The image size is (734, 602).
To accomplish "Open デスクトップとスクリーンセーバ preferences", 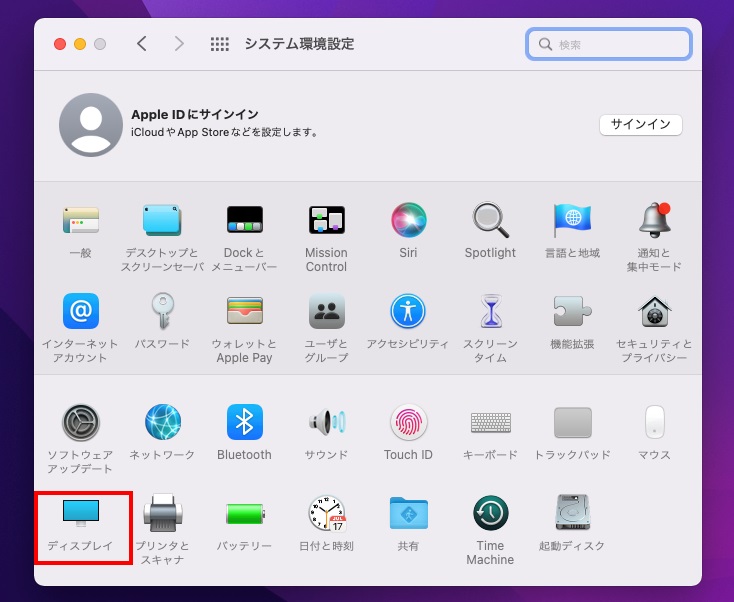I will coord(162,220).
